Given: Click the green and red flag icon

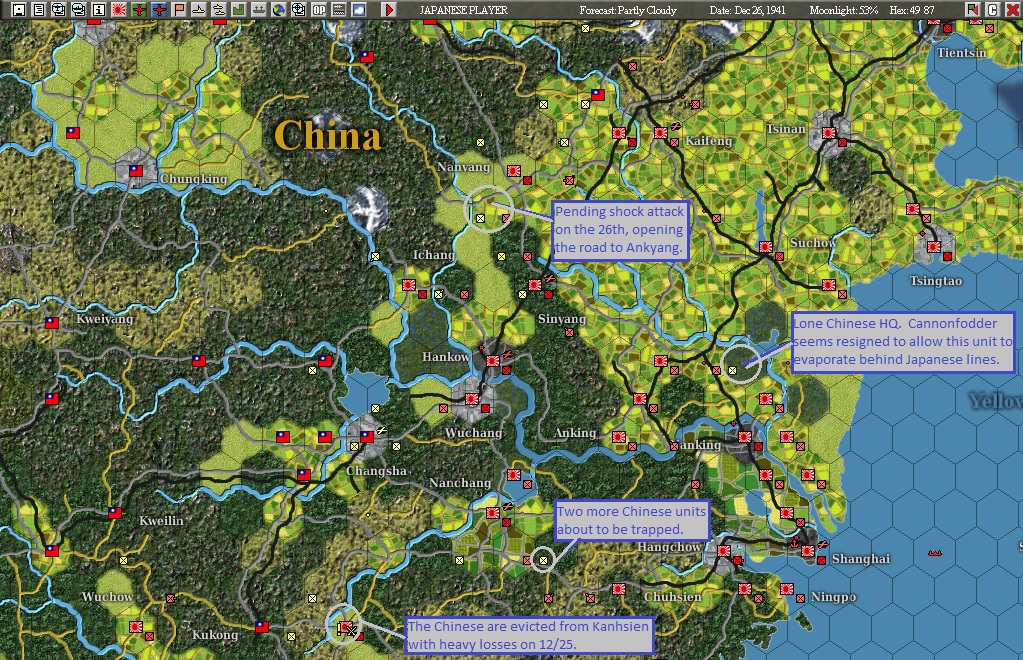Looking at the screenshot, I should [x=973, y=10].
